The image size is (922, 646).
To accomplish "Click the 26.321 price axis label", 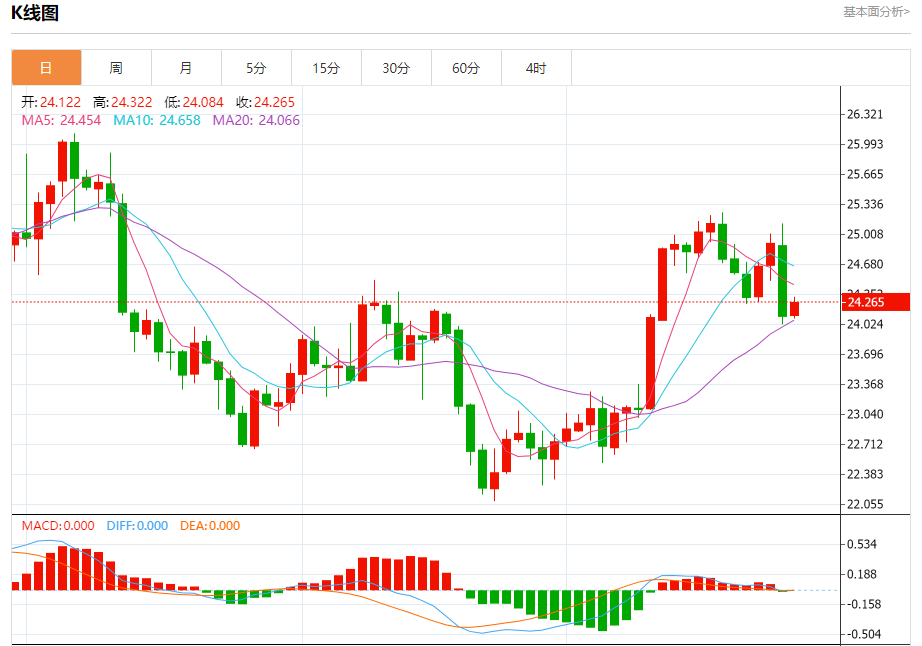I will tap(865, 115).
